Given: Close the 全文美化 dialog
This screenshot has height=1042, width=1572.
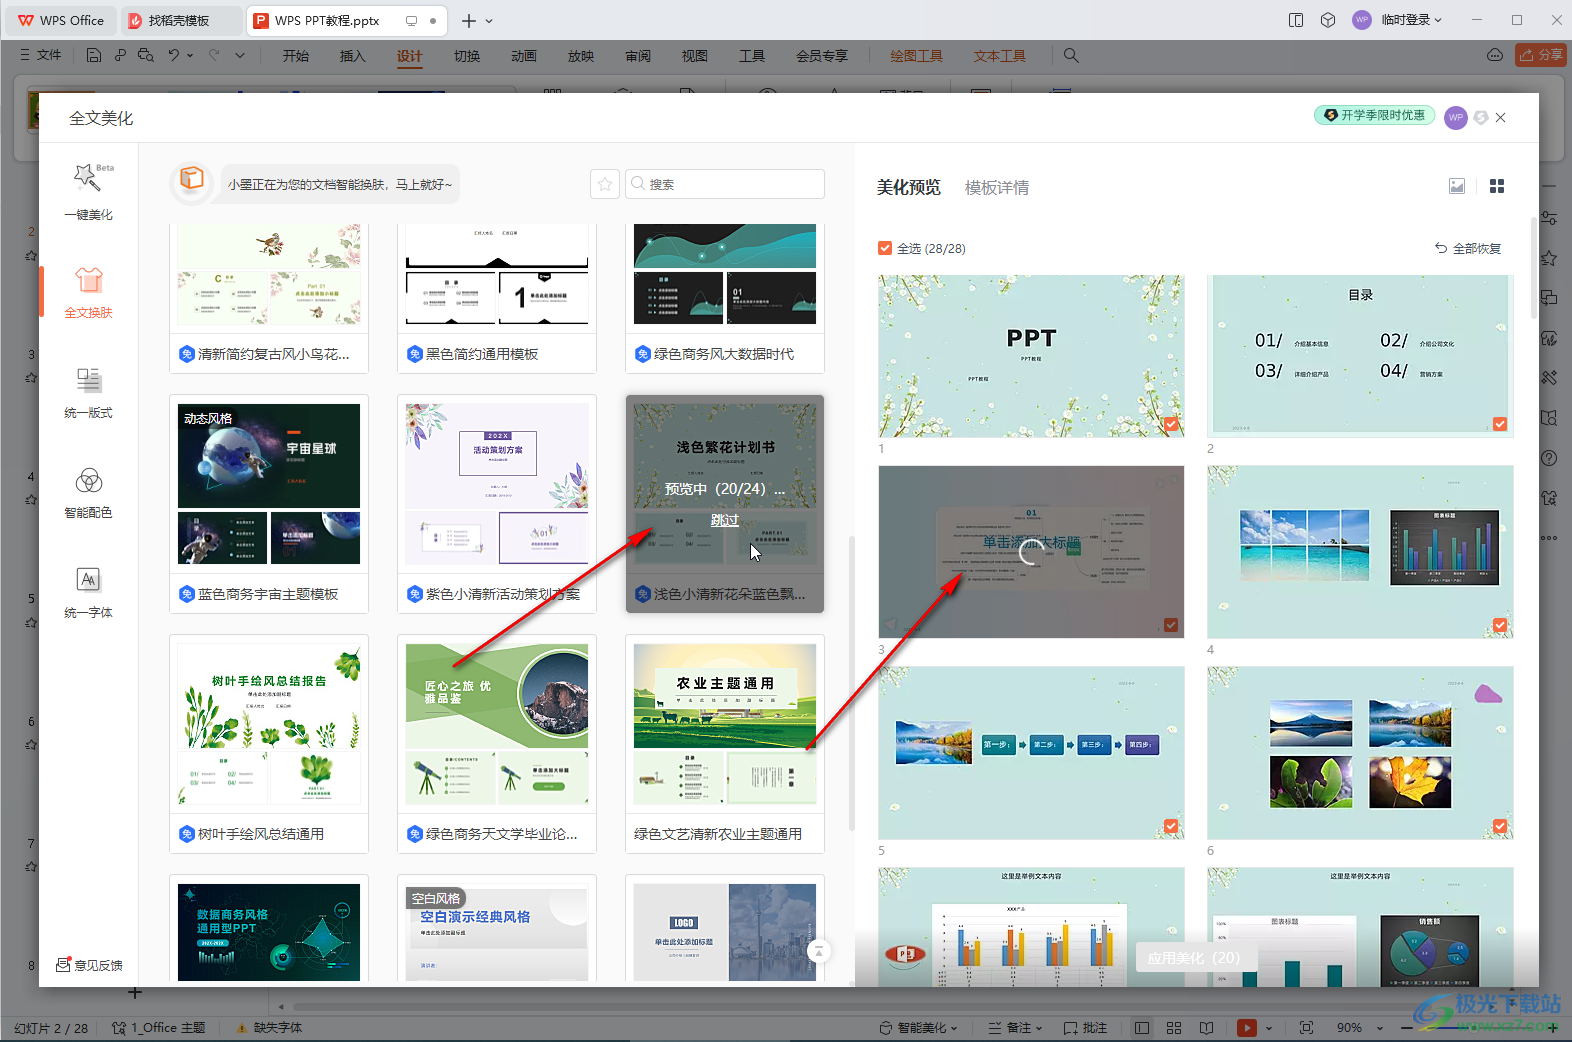Looking at the screenshot, I should (x=1500, y=117).
